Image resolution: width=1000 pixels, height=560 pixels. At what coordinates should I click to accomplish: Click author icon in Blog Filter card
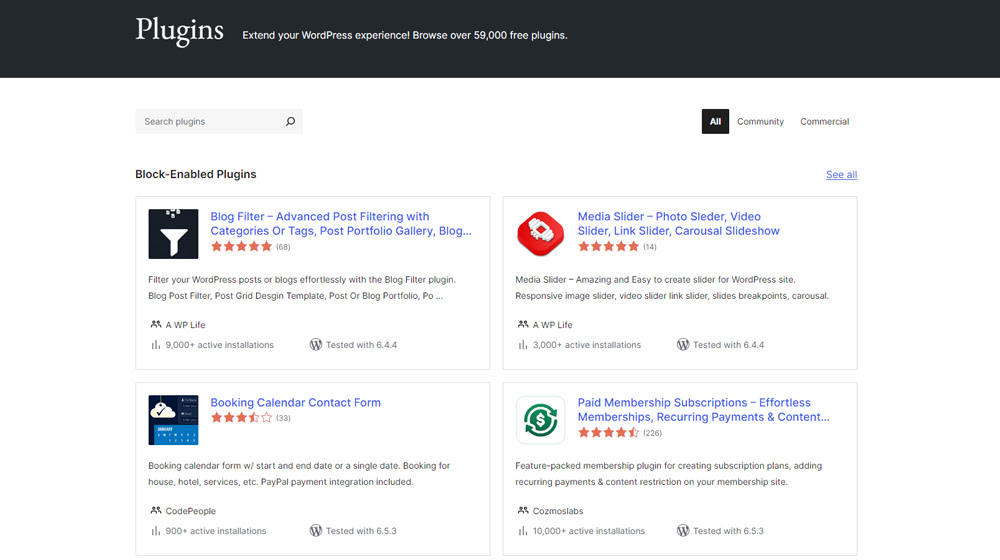(156, 325)
